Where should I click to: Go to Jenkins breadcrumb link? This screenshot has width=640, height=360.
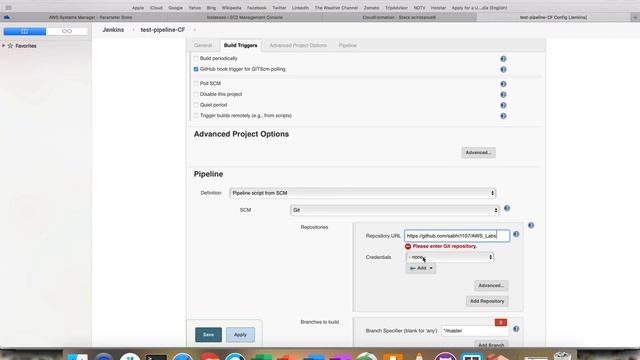click(113, 30)
